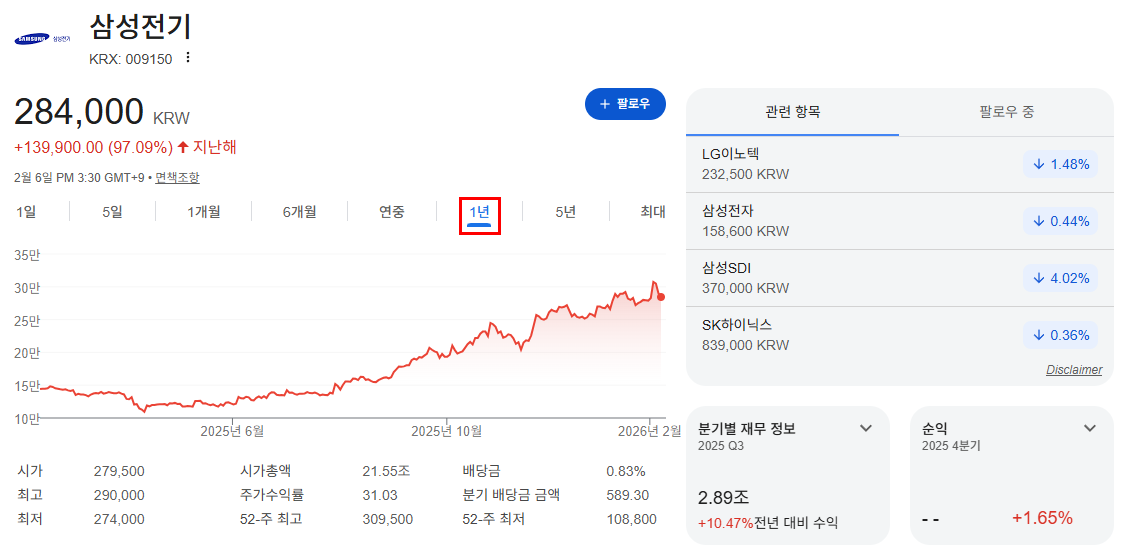
Task: Click the 삼성전기 company name heading
Action: (x=141, y=27)
